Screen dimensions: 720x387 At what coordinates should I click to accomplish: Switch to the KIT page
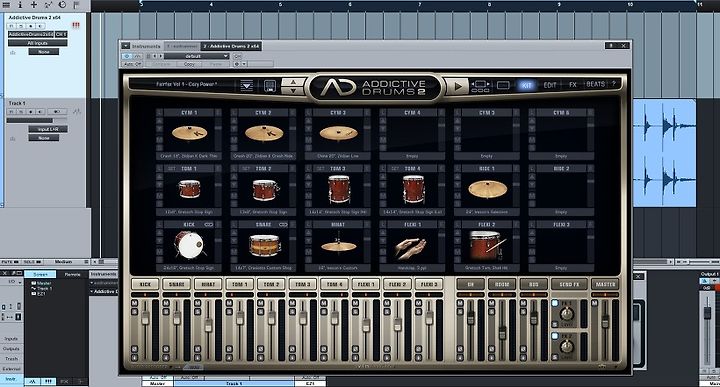coord(526,85)
